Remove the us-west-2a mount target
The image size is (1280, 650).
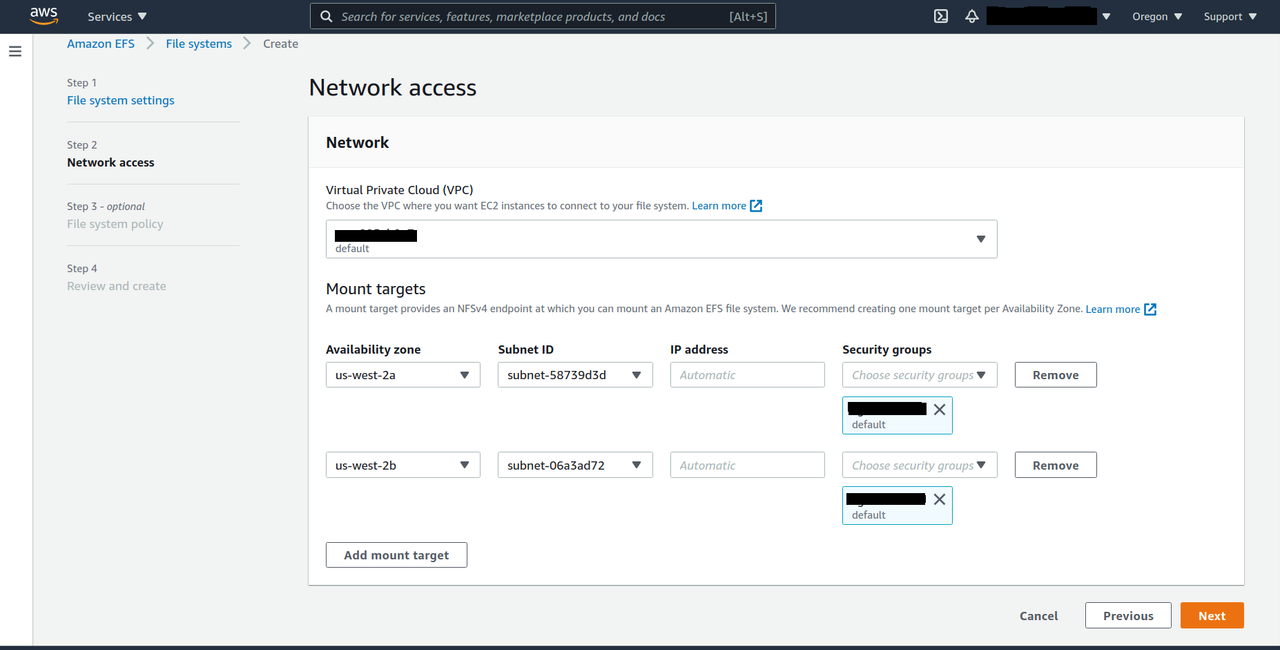(1056, 375)
